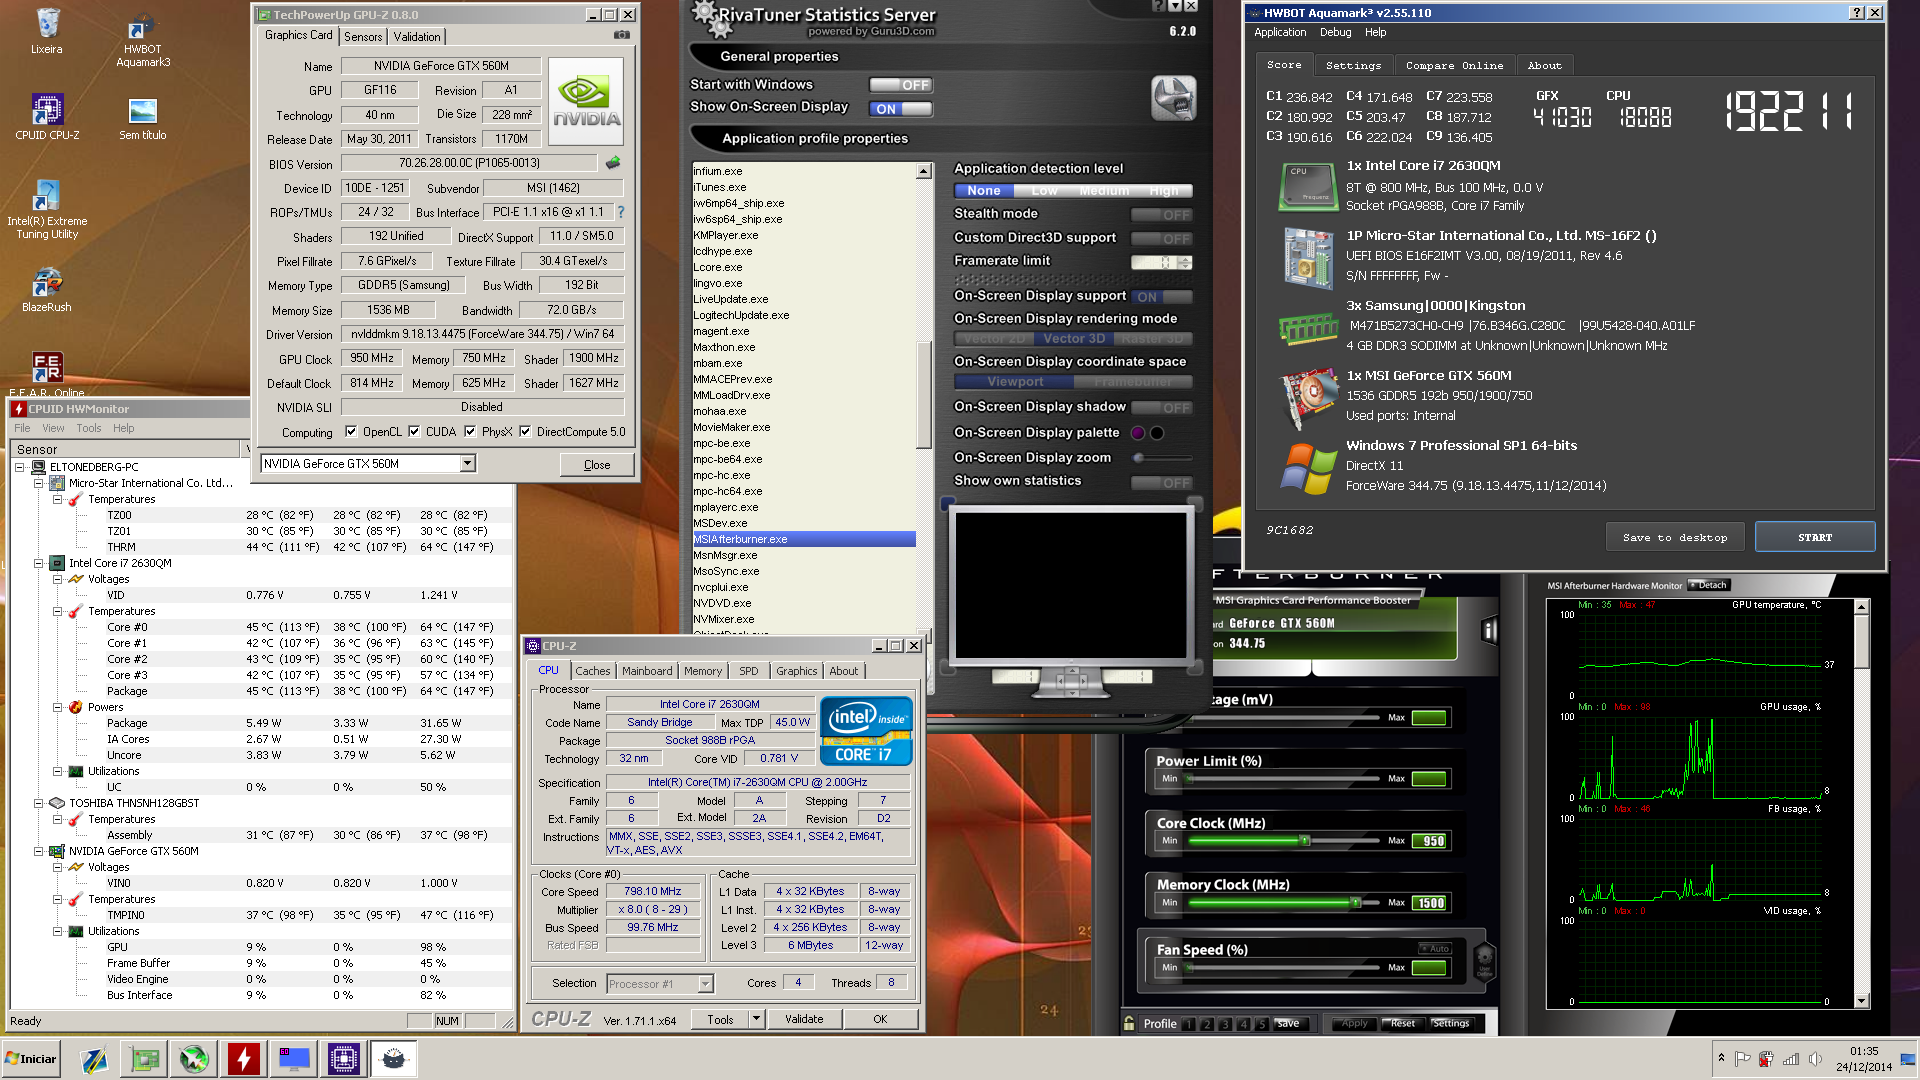Viewport: 1920px width, 1080px height.
Task: Click Save to desktop button
Action: [x=1675, y=537]
